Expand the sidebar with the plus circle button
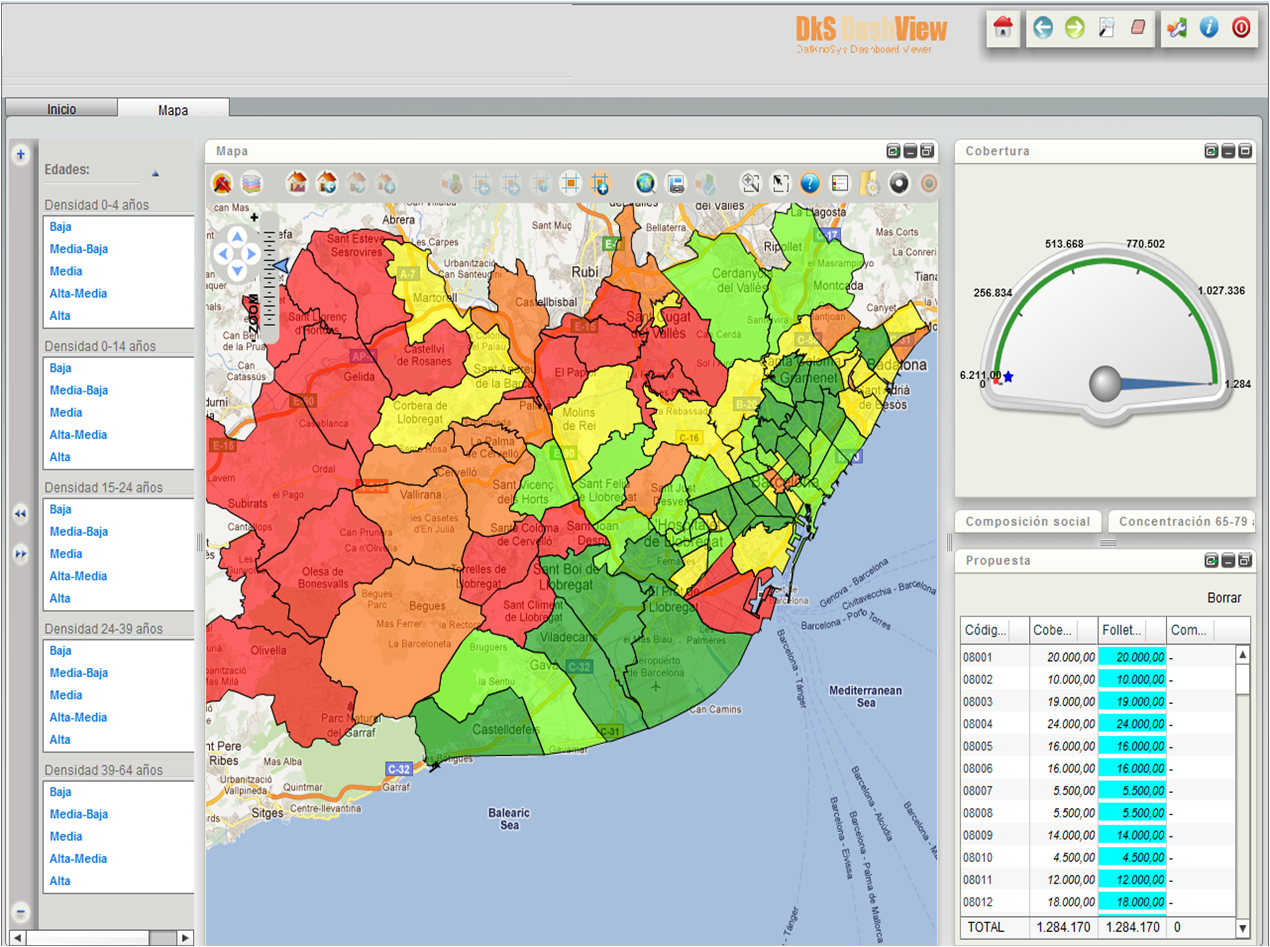 [21, 154]
